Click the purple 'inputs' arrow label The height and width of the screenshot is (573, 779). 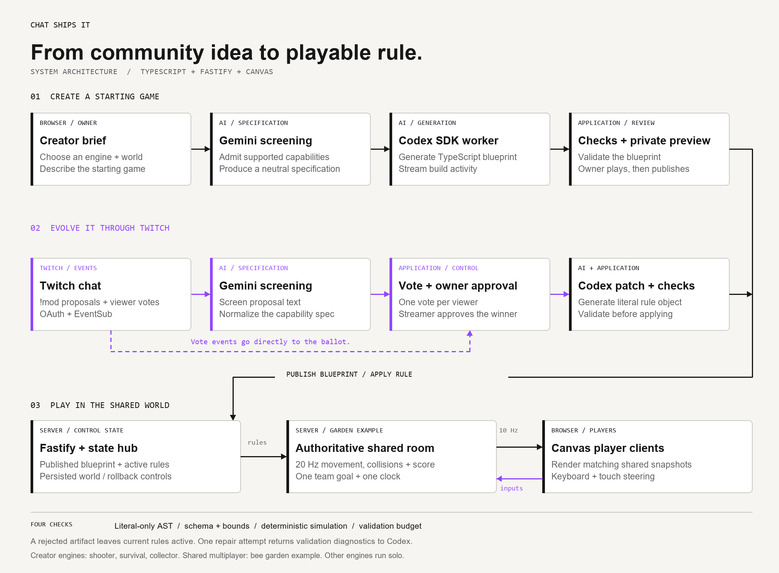coord(511,489)
